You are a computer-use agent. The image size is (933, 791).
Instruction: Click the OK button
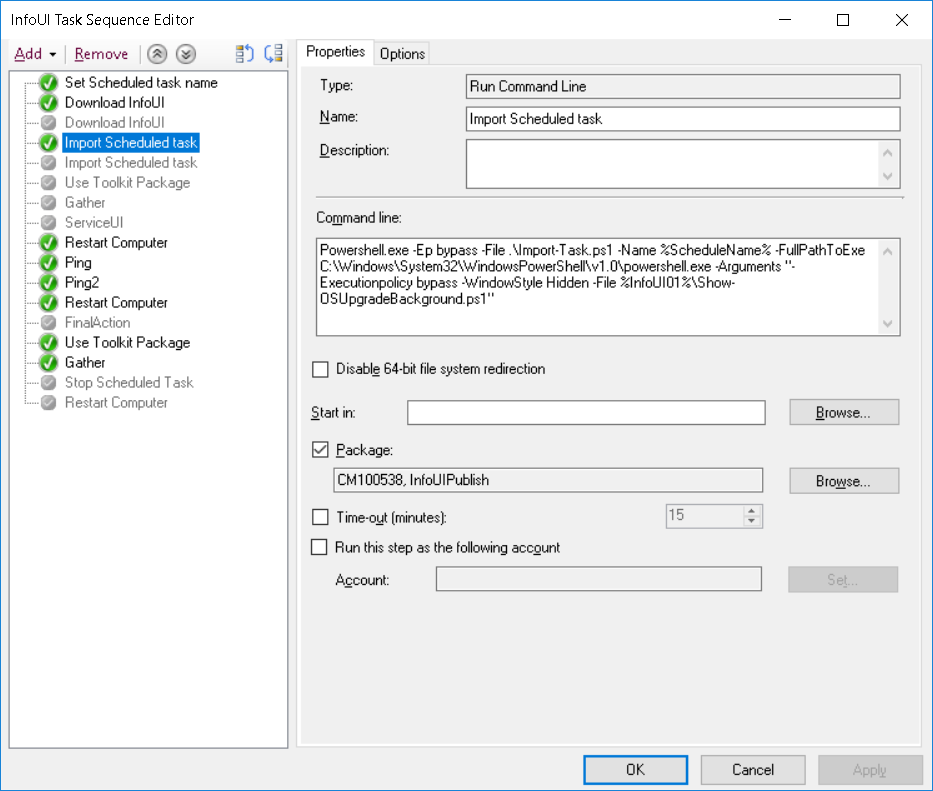click(x=635, y=770)
